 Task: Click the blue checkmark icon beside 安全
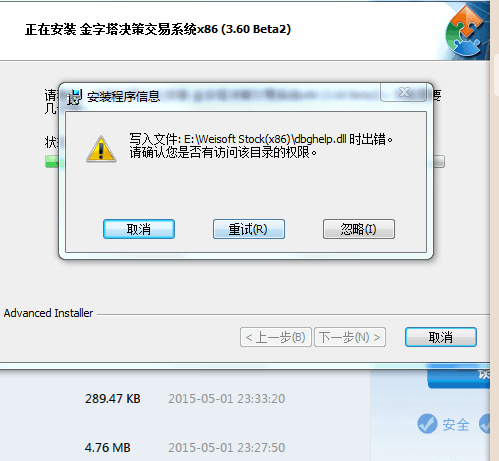(427, 424)
